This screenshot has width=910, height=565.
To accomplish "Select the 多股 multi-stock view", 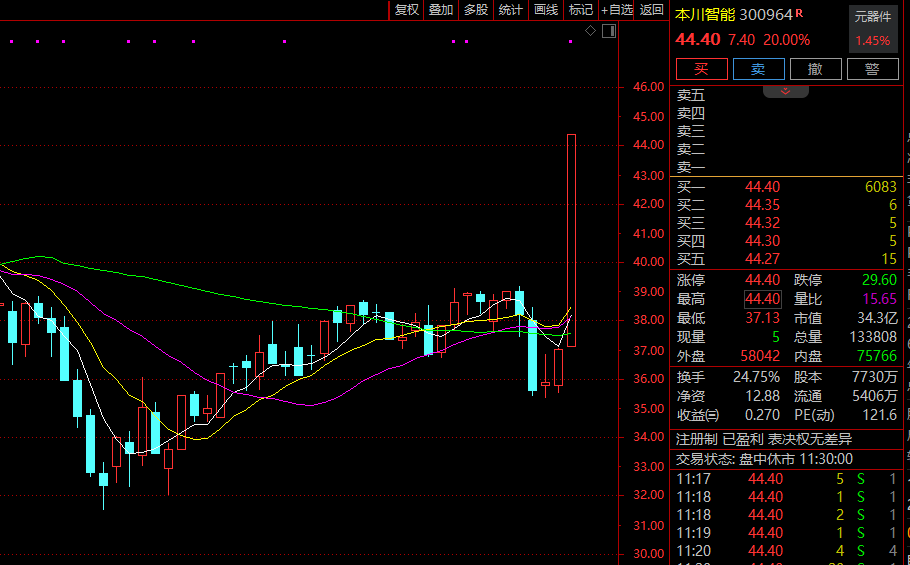I will click(476, 10).
